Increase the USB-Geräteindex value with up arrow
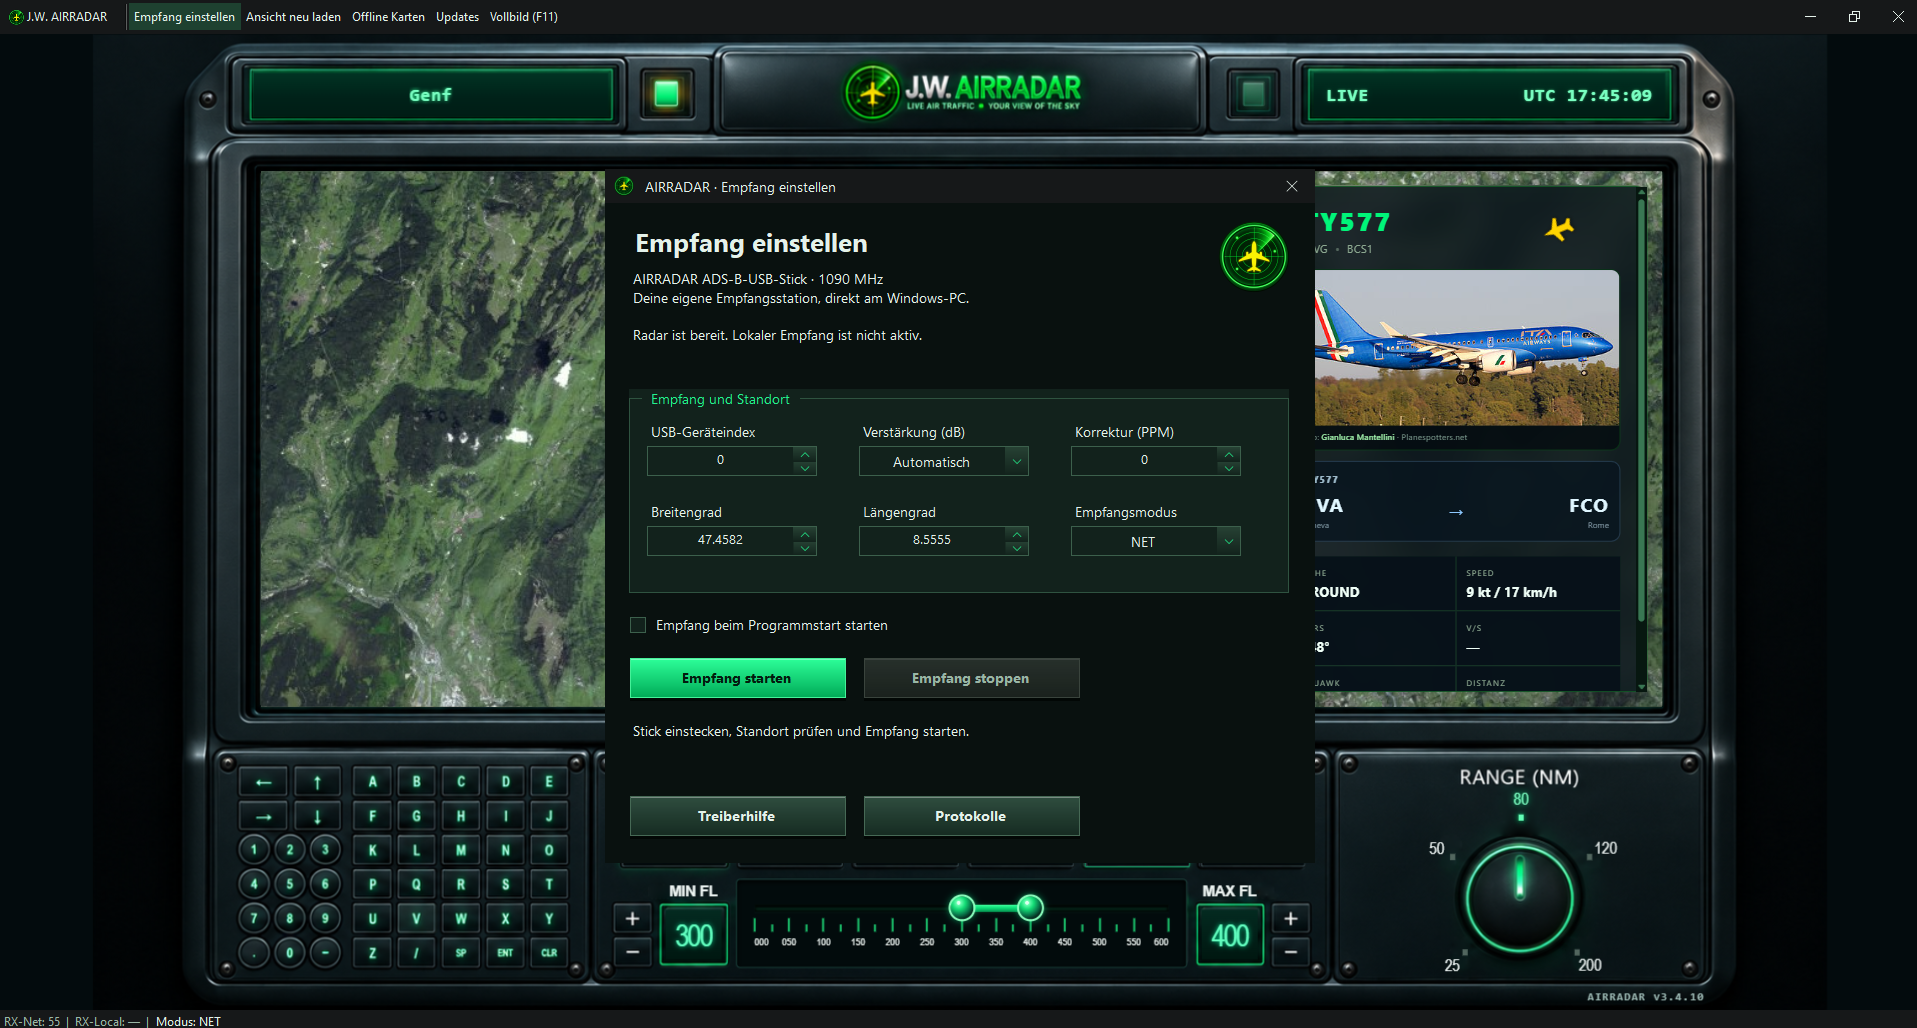This screenshot has width=1917, height=1028. (x=805, y=454)
